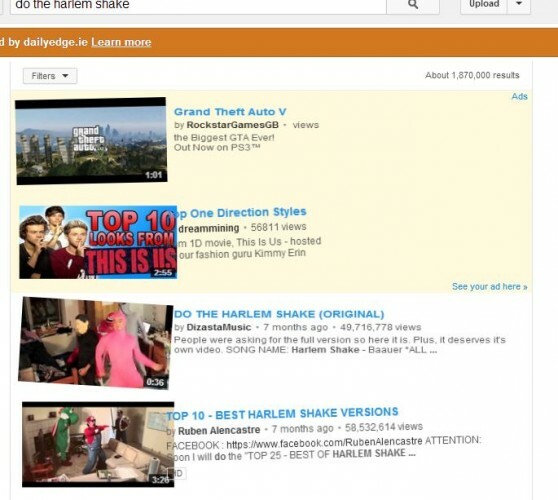Open the One Direction Top 10 thumbnail
This screenshot has width=558, height=500.
[x=98, y=242]
